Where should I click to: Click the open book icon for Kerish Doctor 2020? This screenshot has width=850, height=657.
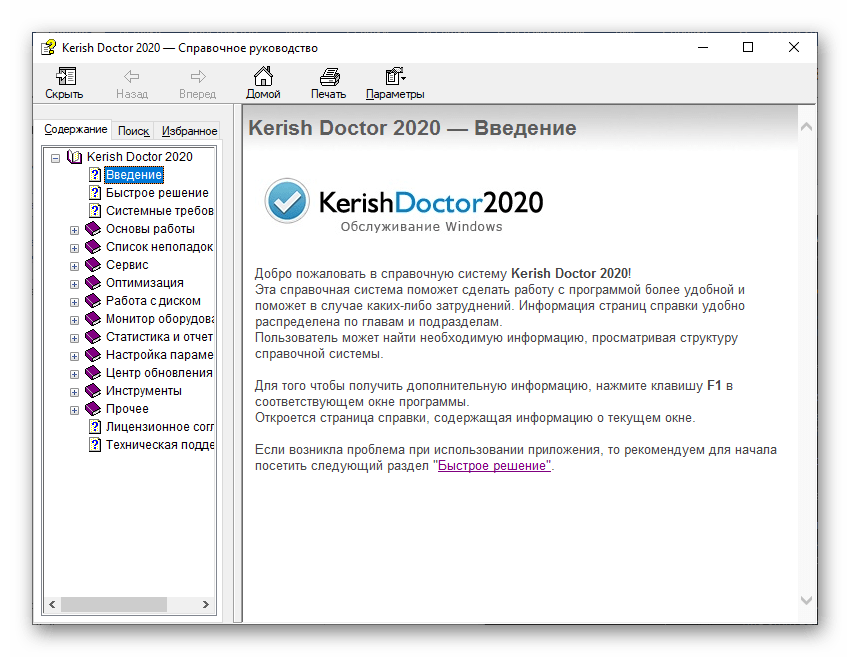pyautogui.click(x=74, y=157)
